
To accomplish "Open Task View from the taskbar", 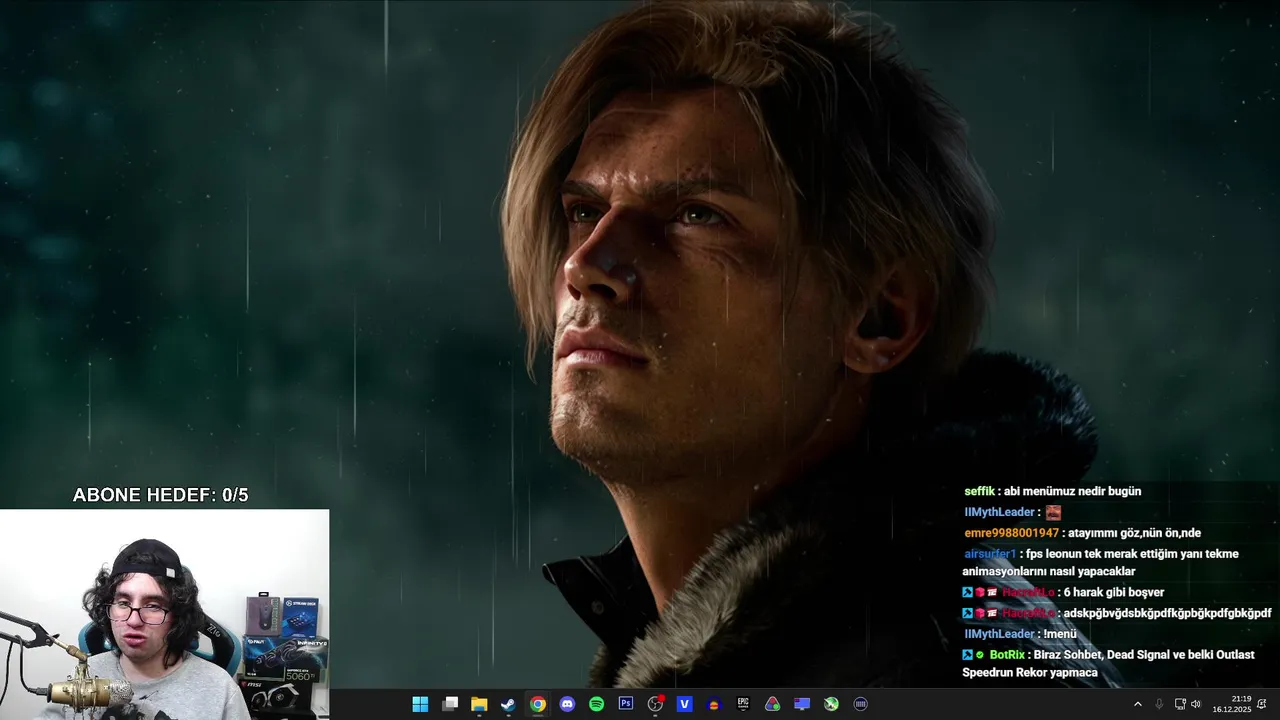I will [x=450, y=704].
